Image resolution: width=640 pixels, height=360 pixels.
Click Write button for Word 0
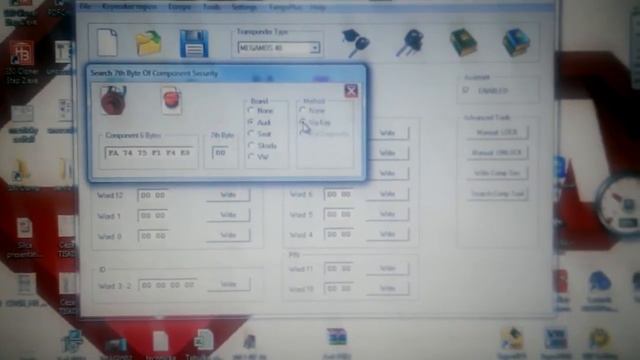228,235
